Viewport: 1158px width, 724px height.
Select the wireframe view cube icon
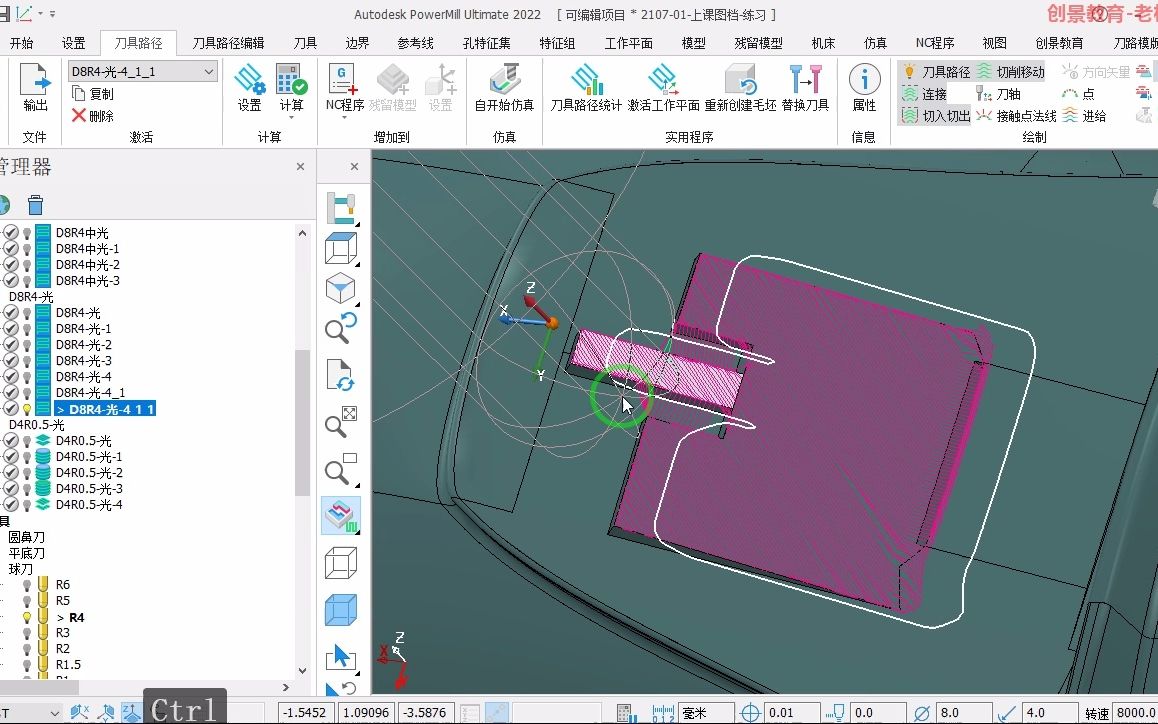[x=340, y=563]
